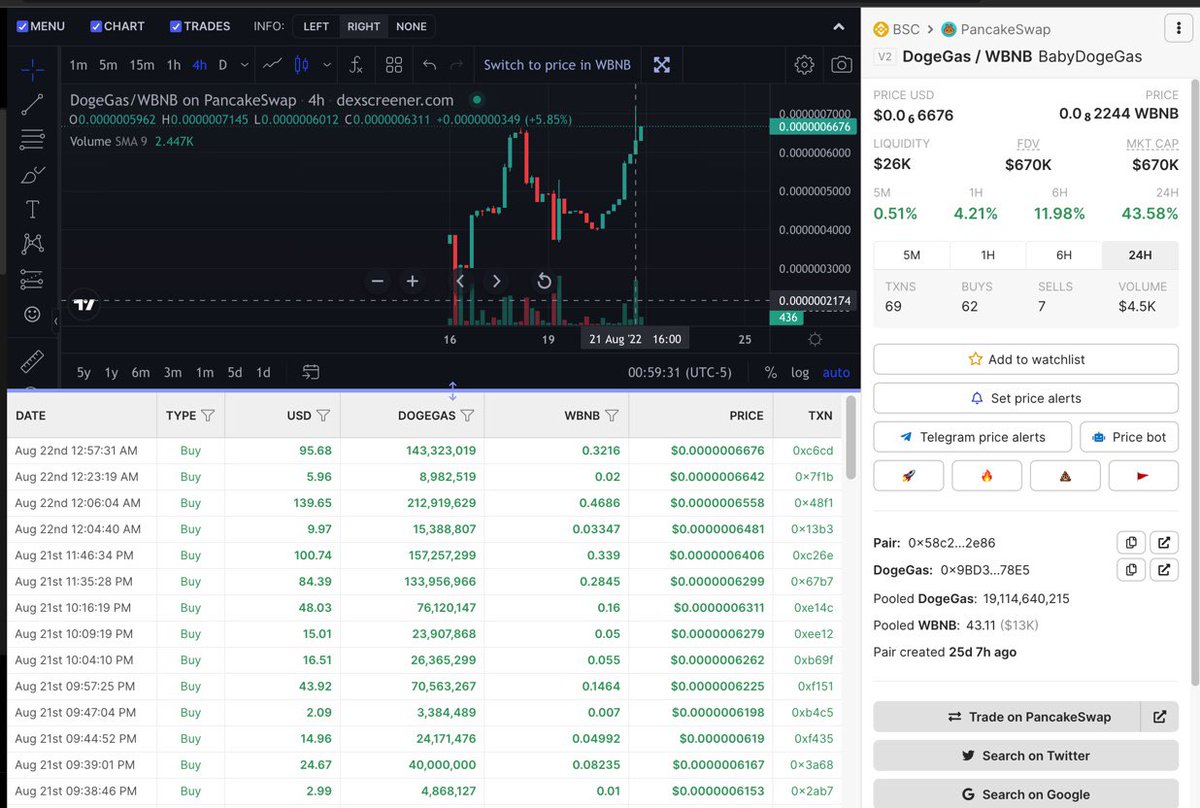The height and width of the screenshot is (808, 1200).
Task: Toggle percent scale on the chart
Action: (771, 372)
